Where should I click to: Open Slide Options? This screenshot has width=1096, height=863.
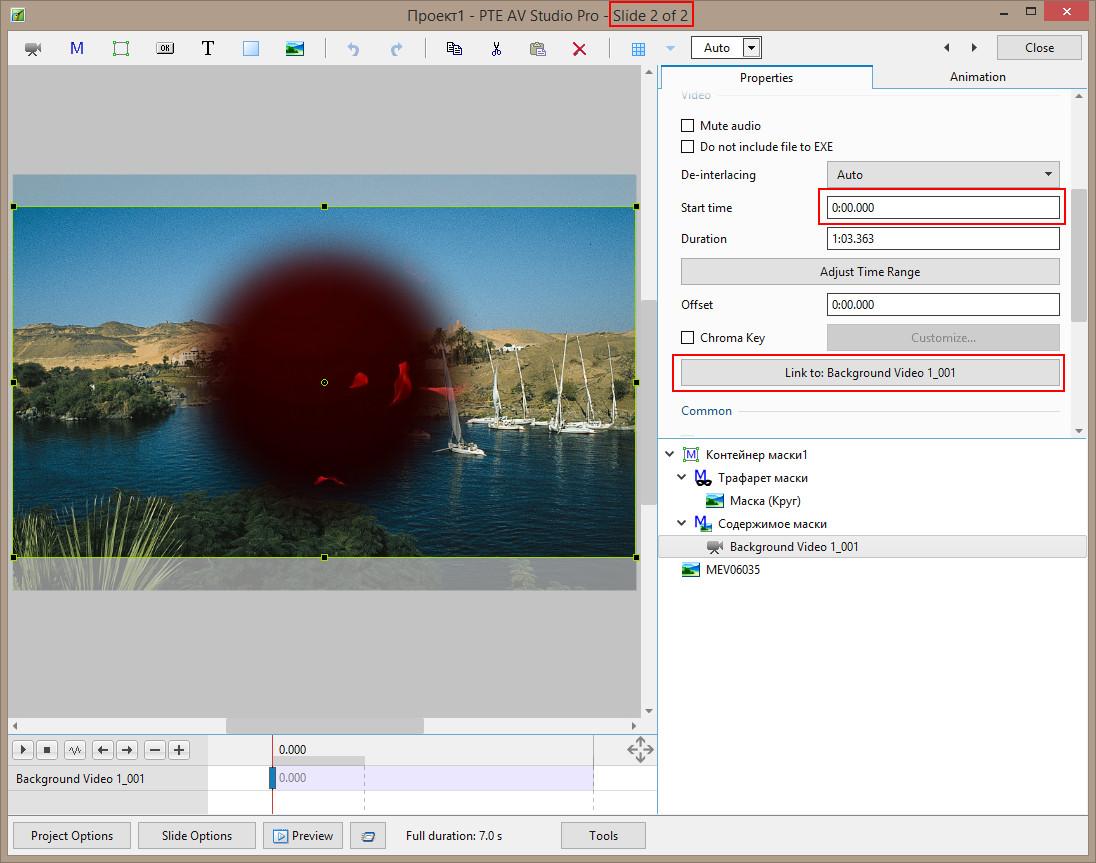click(x=196, y=836)
